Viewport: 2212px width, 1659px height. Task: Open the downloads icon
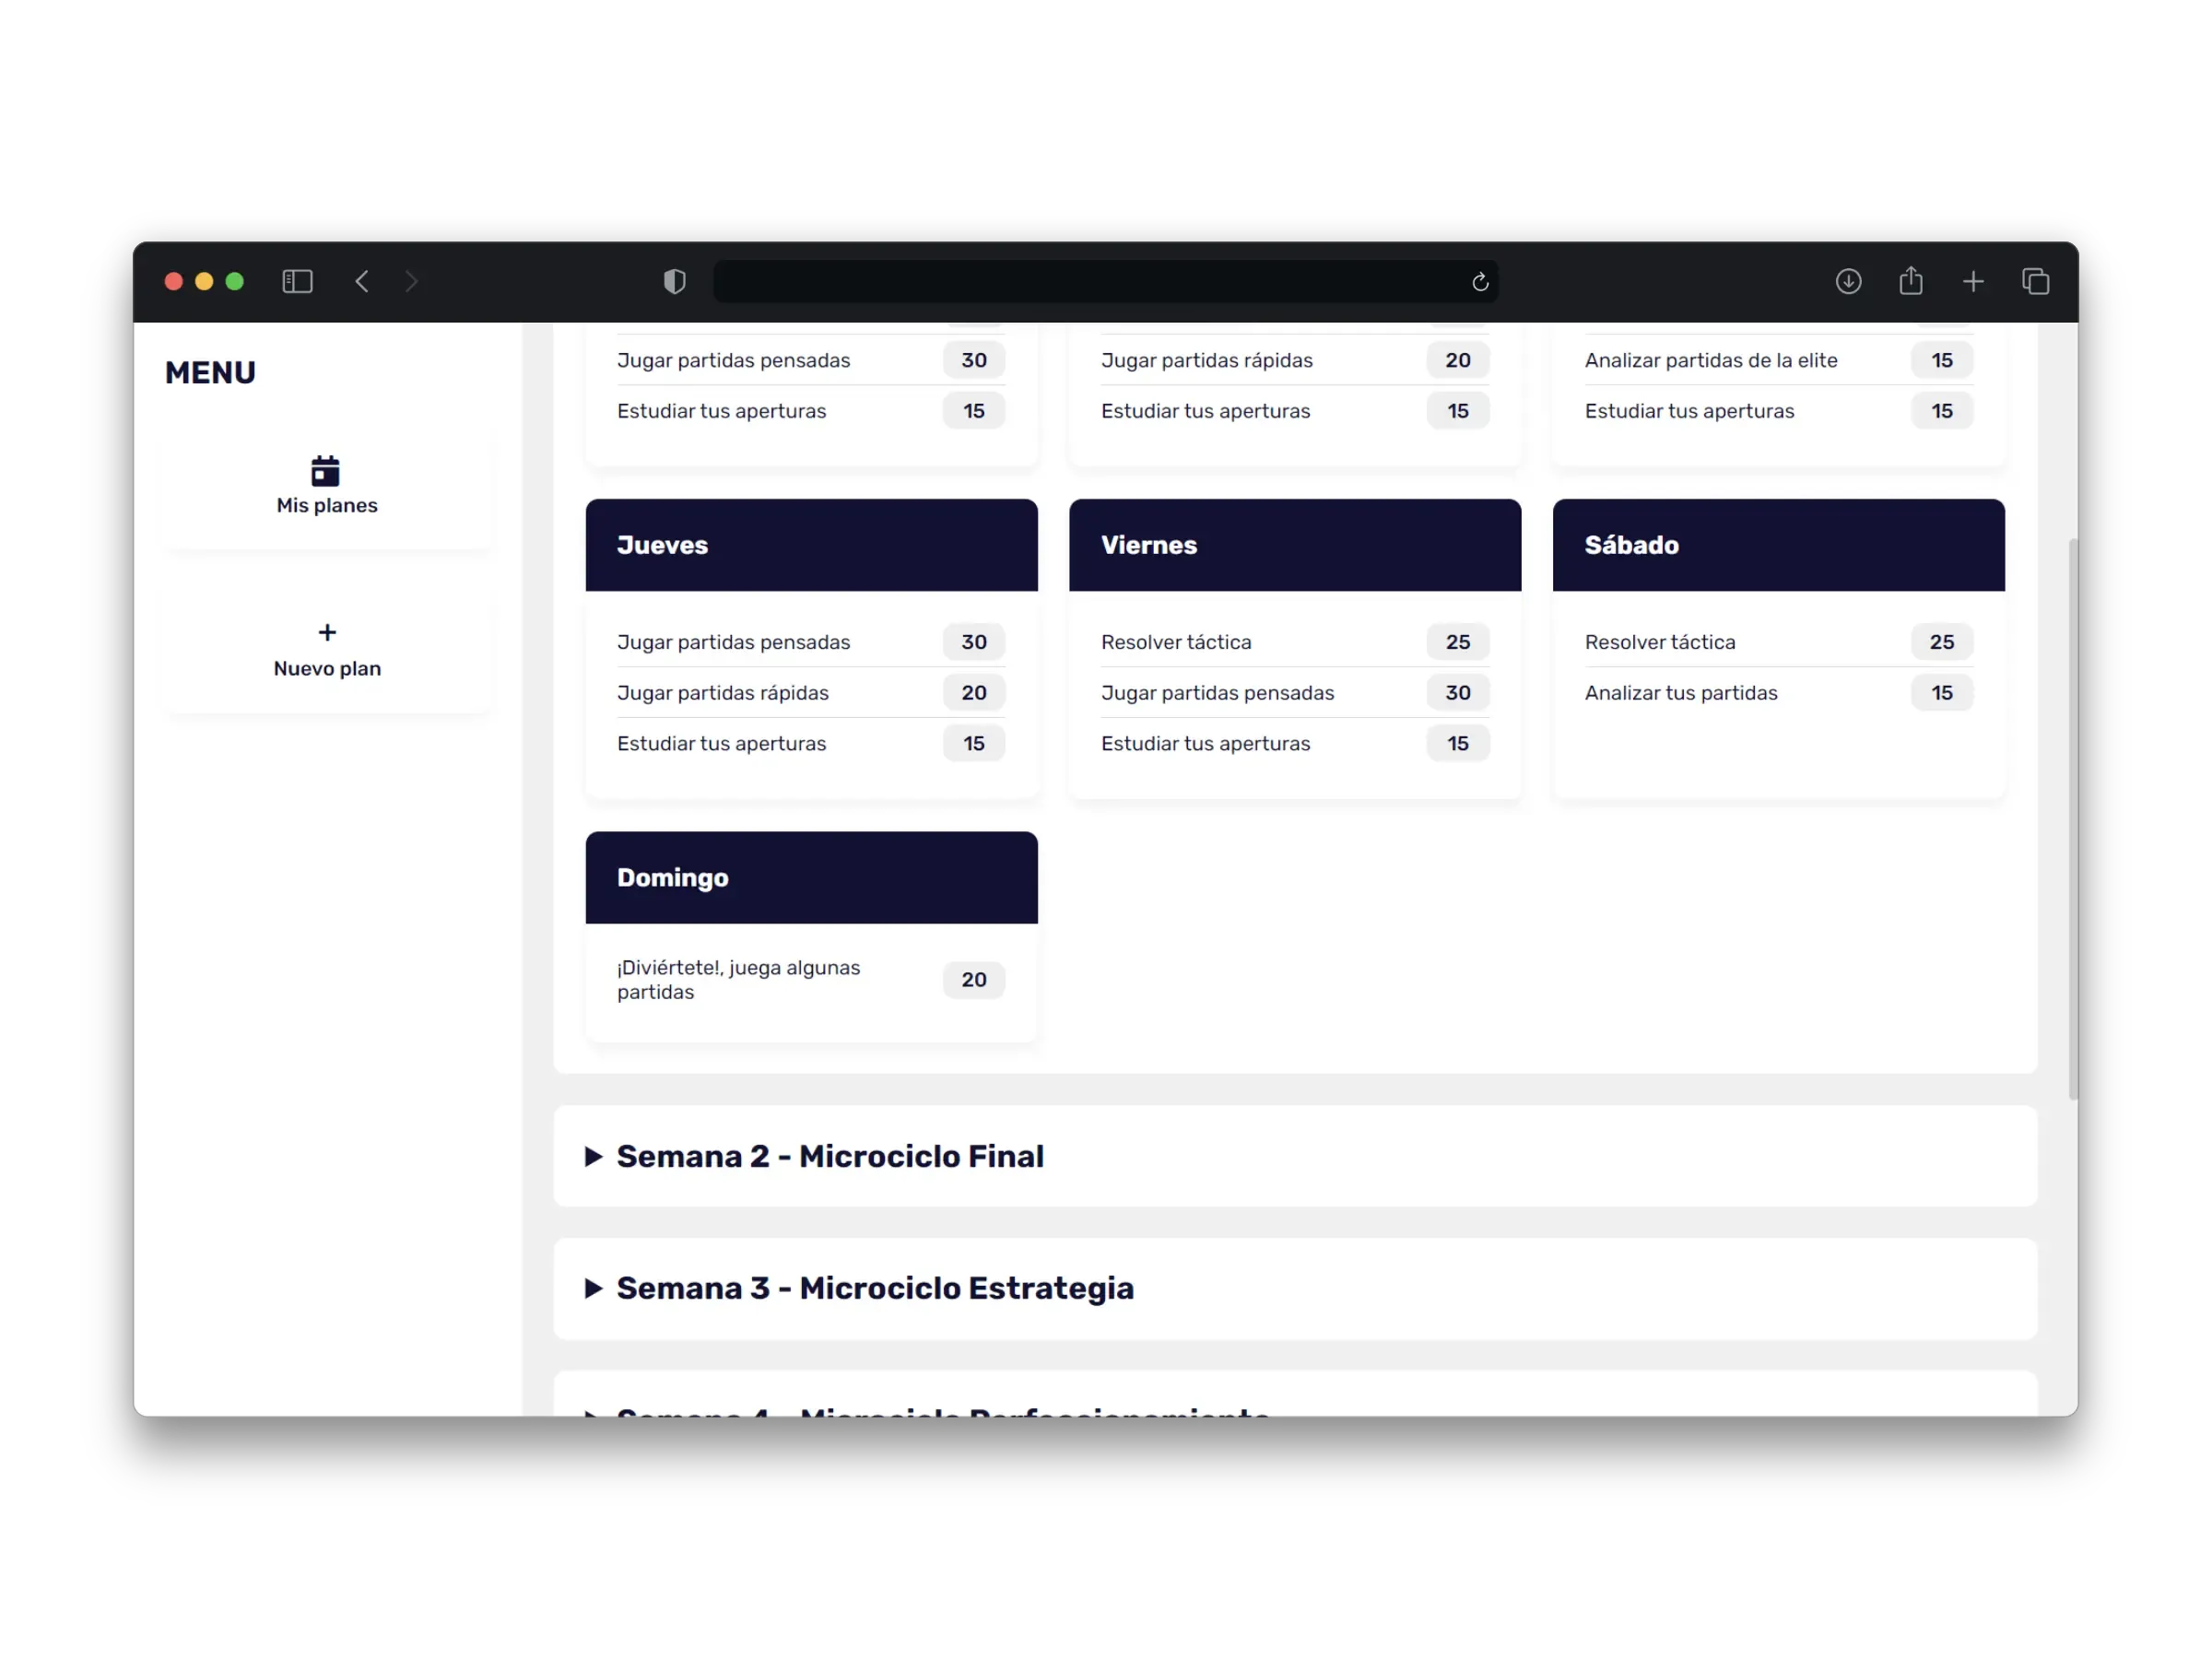[1848, 282]
